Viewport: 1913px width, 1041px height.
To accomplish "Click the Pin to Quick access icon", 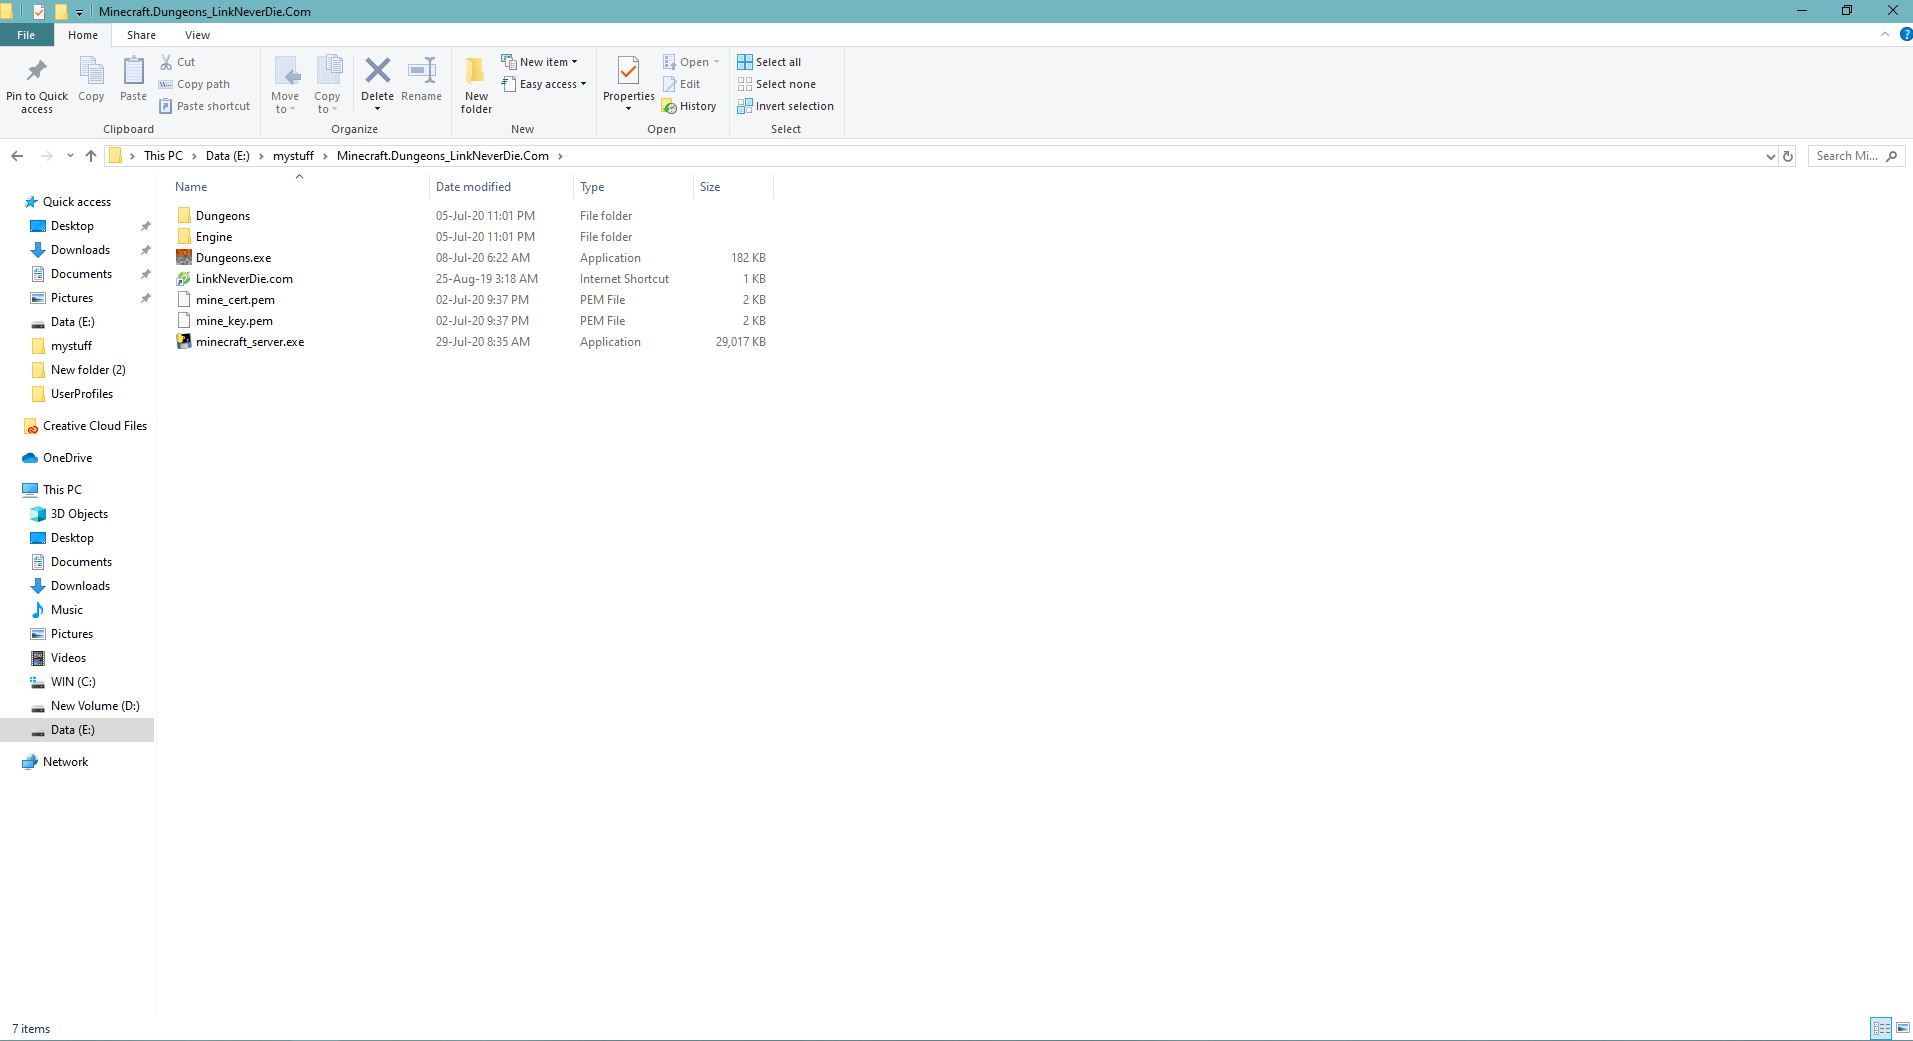I will (37, 72).
